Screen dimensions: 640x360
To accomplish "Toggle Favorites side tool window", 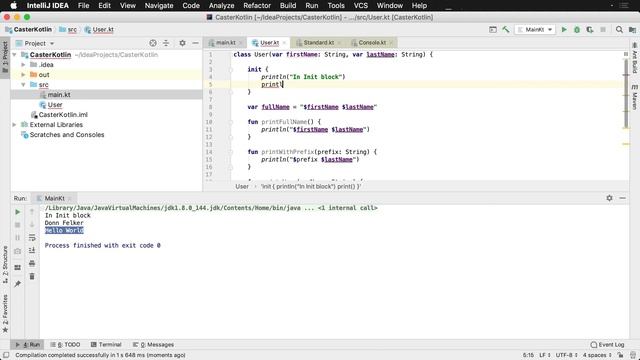I will 5,313.
